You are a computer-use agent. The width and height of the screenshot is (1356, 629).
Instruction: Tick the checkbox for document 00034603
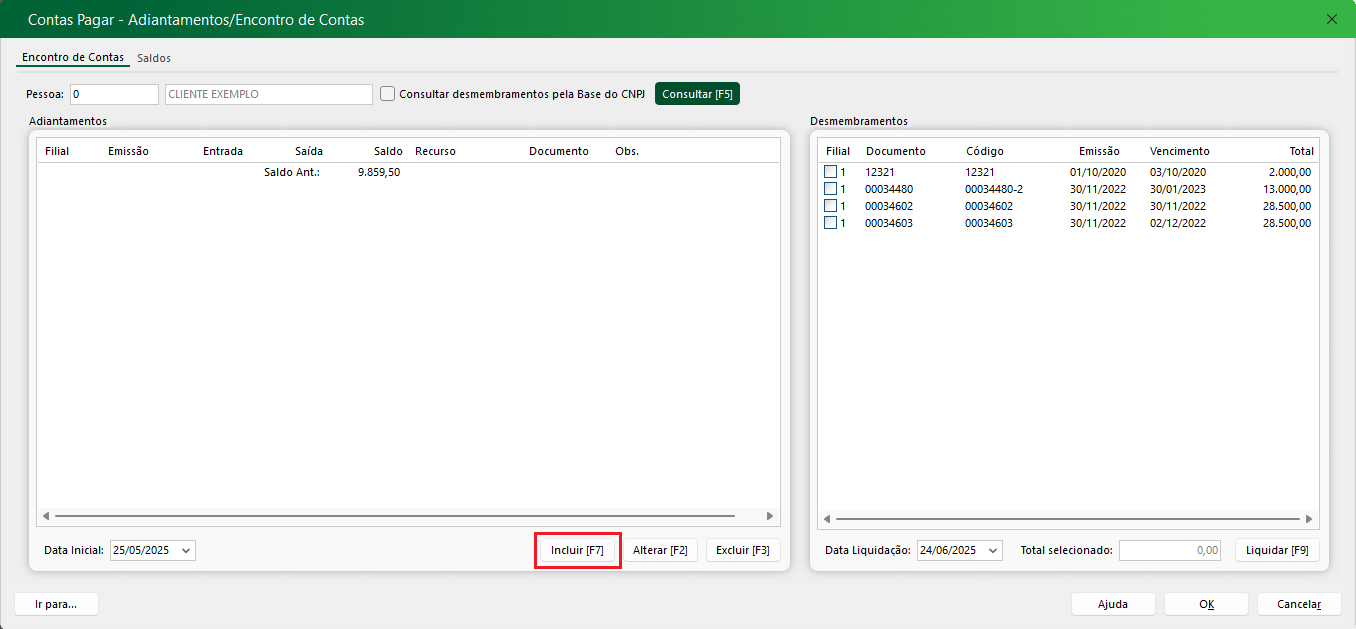point(830,223)
